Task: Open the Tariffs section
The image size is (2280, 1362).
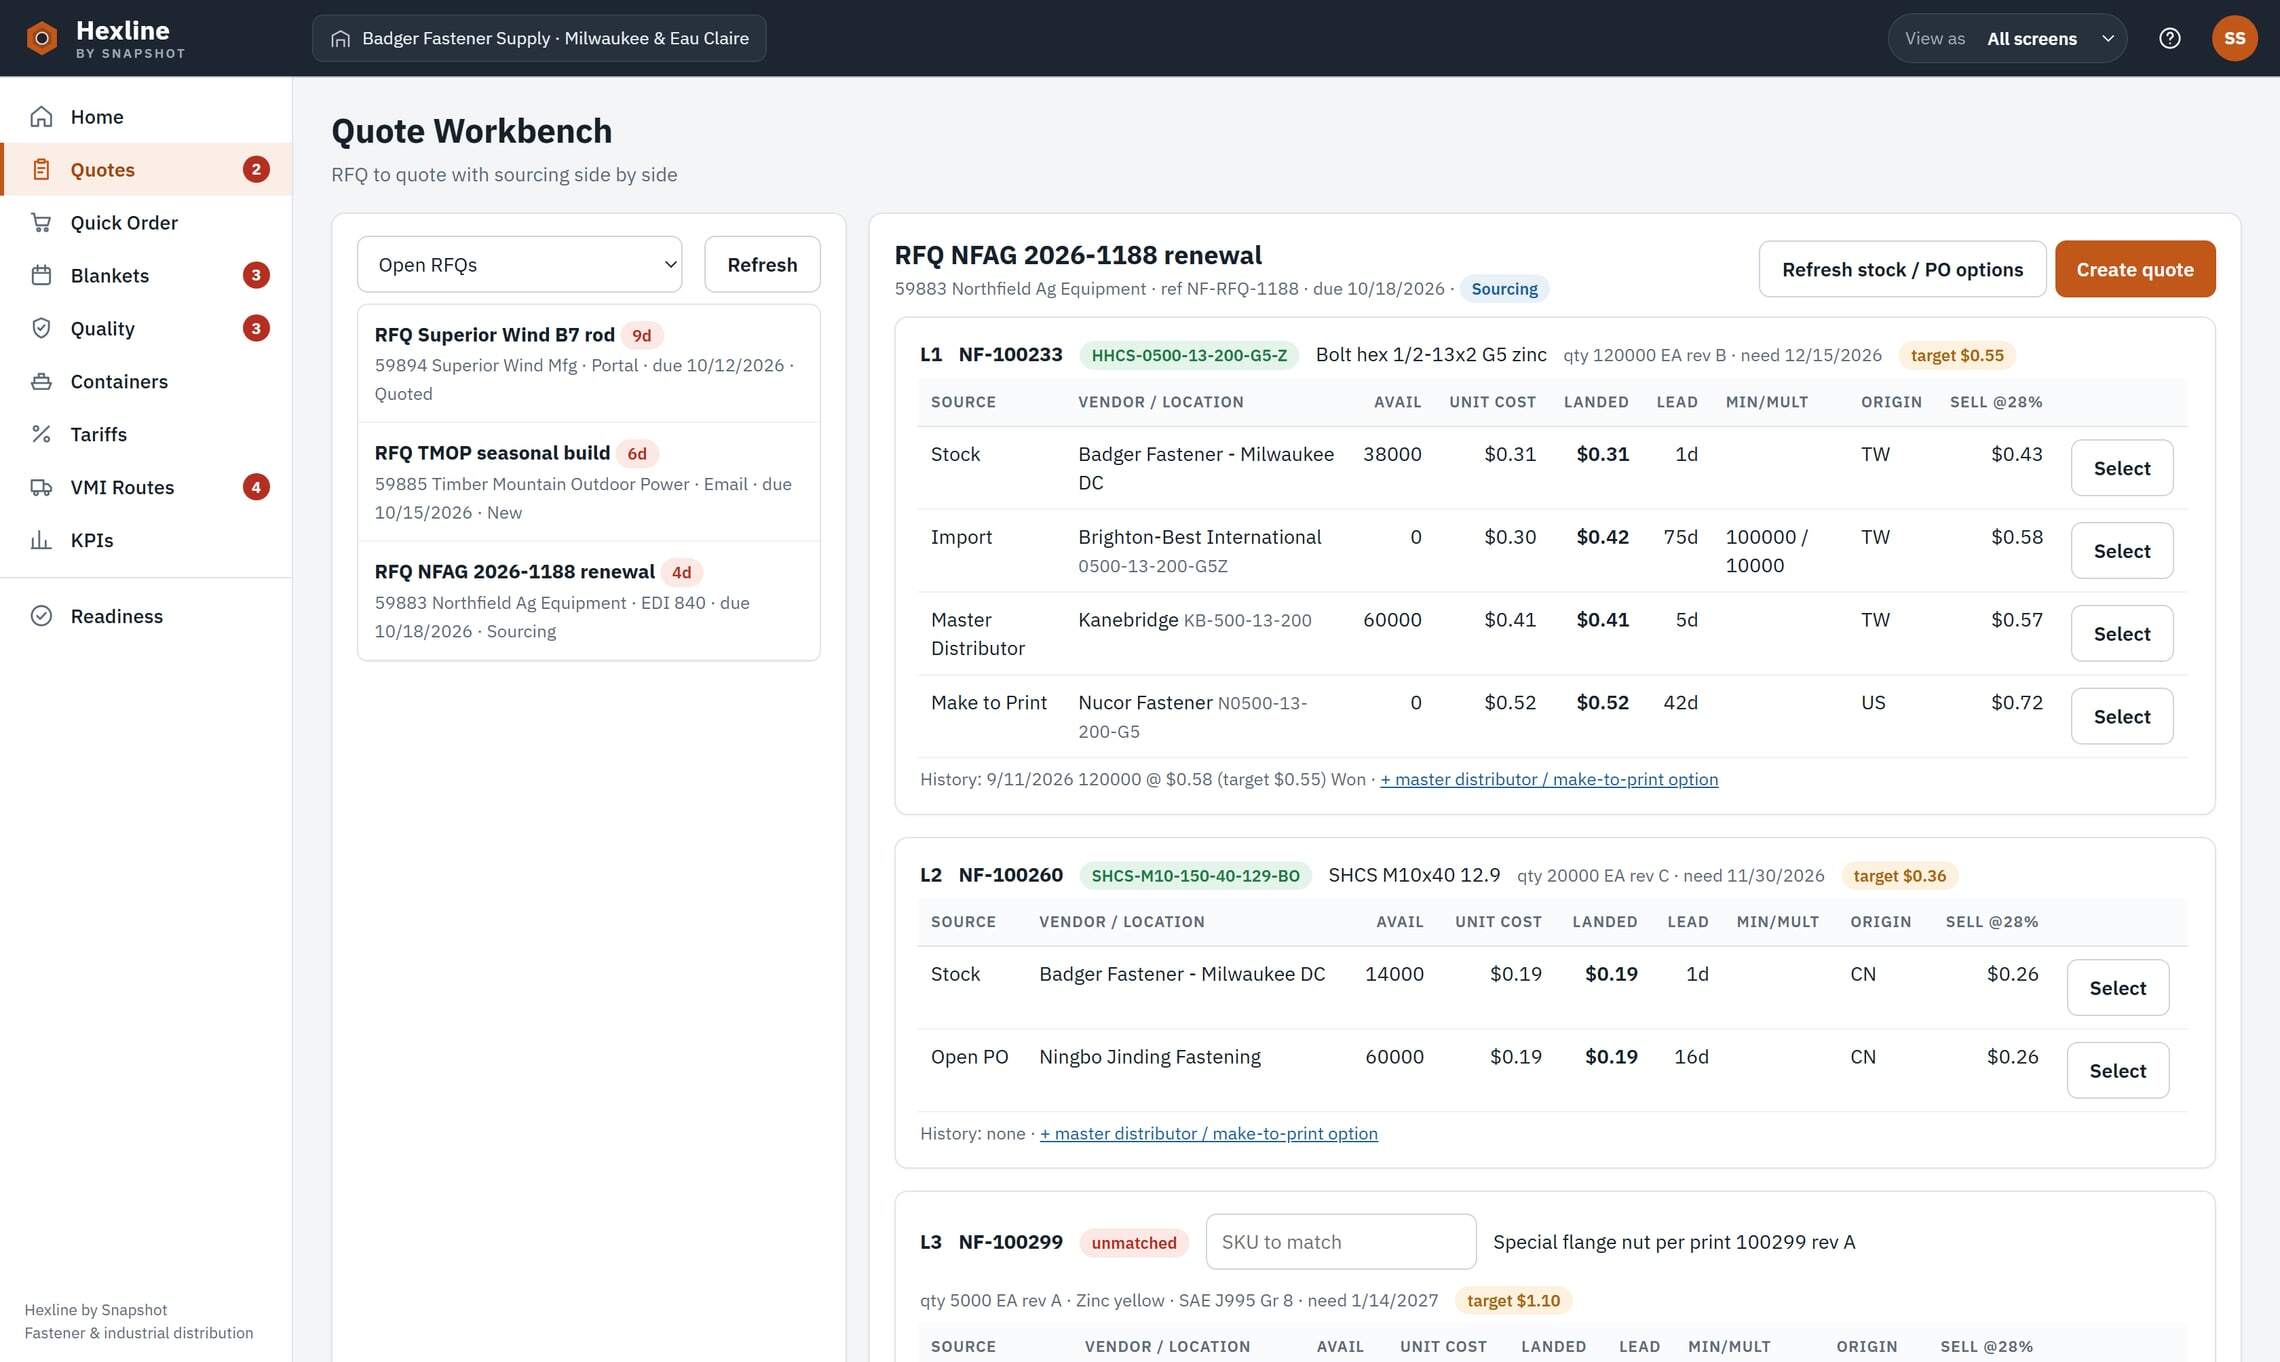Action: coord(146,435)
